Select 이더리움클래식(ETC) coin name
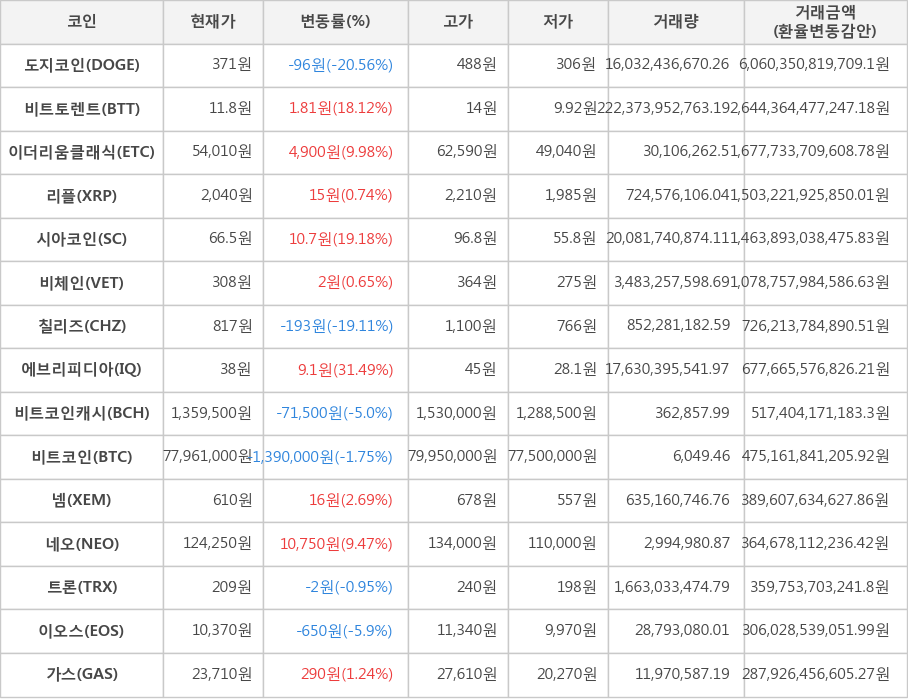The width and height of the screenshot is (908, 700). pos(82,152)
